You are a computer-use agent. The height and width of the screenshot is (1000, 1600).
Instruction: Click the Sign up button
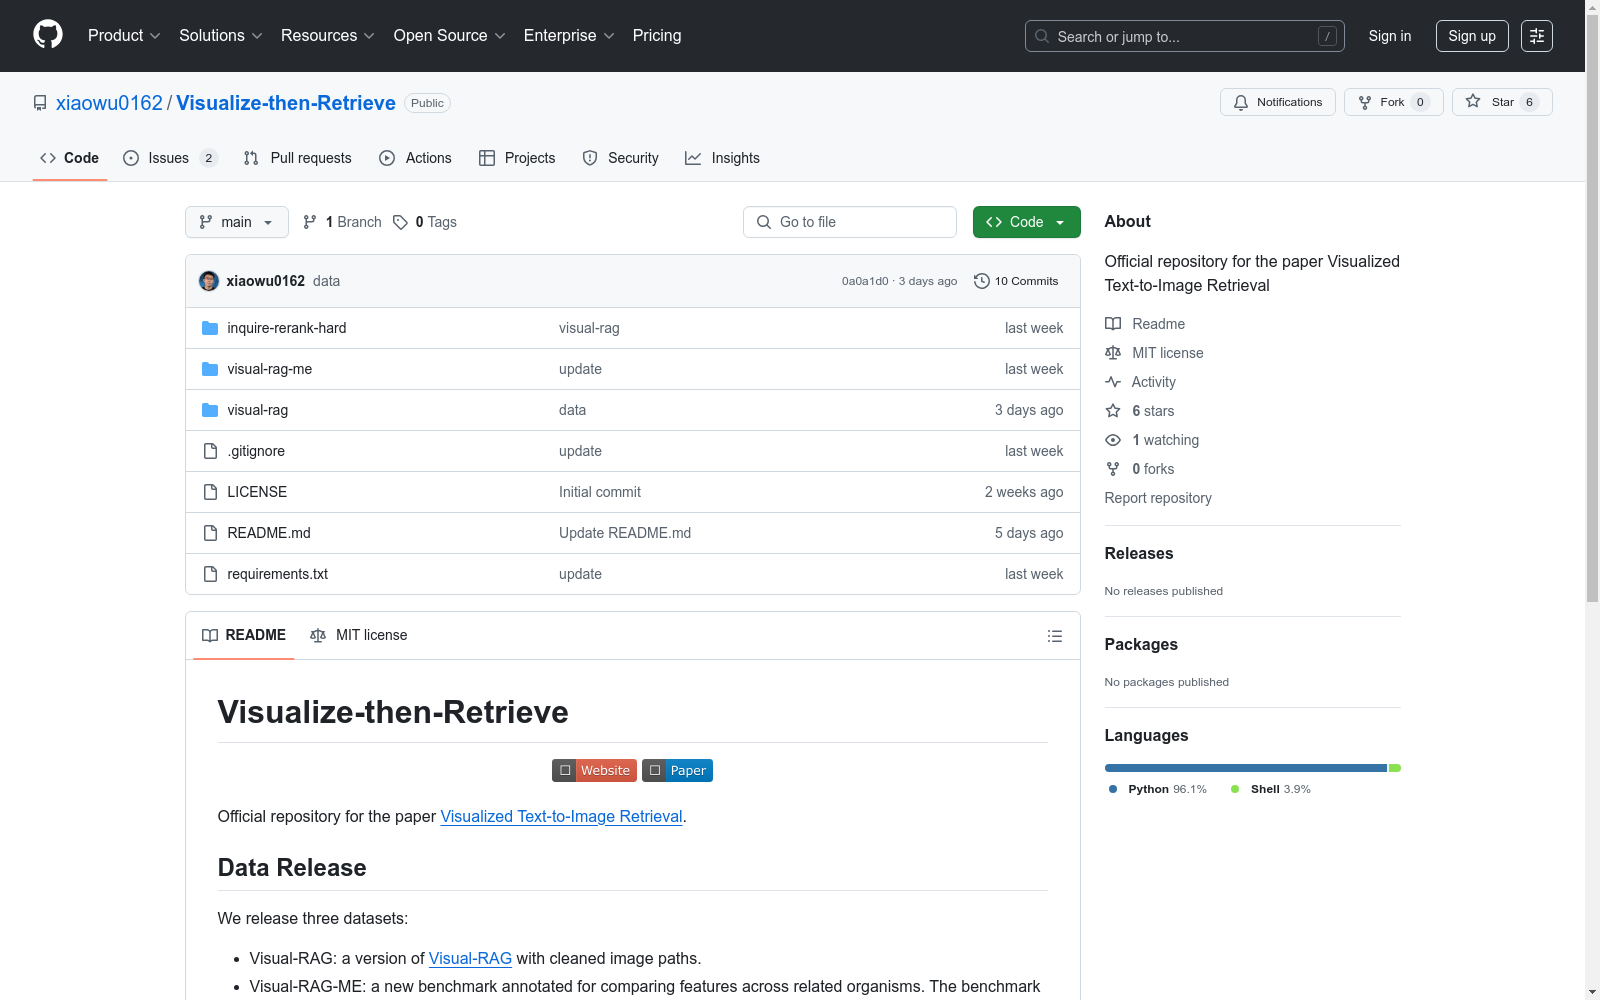coord(1472,36)
